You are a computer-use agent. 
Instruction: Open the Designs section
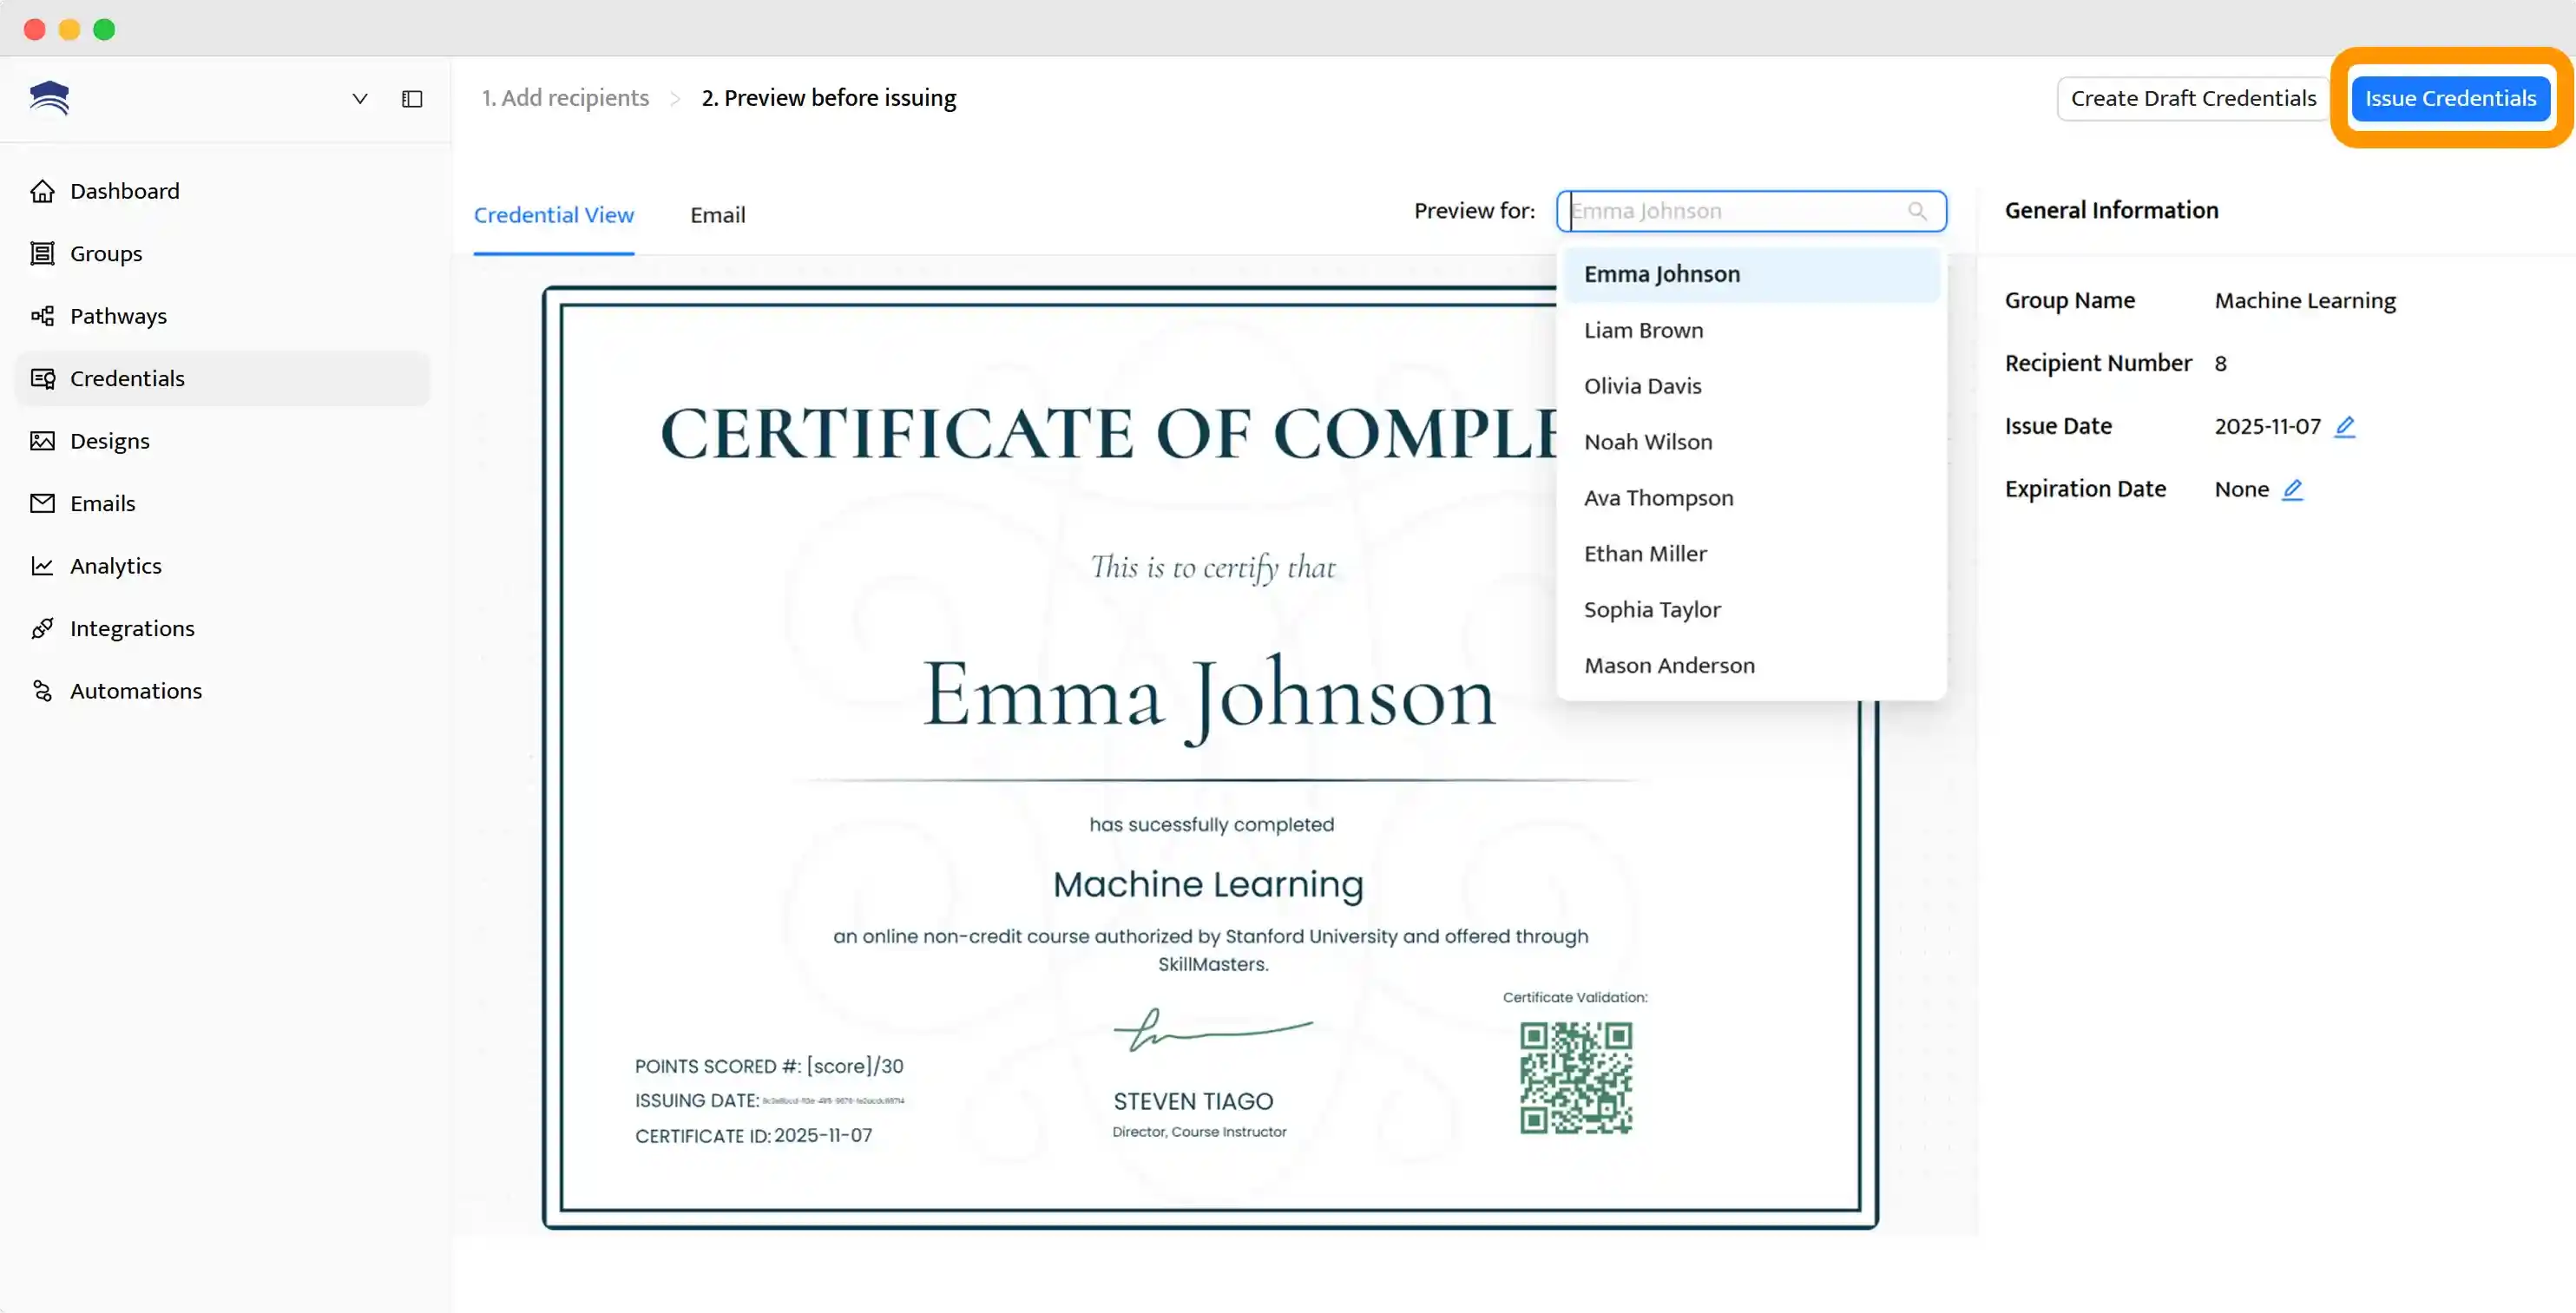point(110,440)
